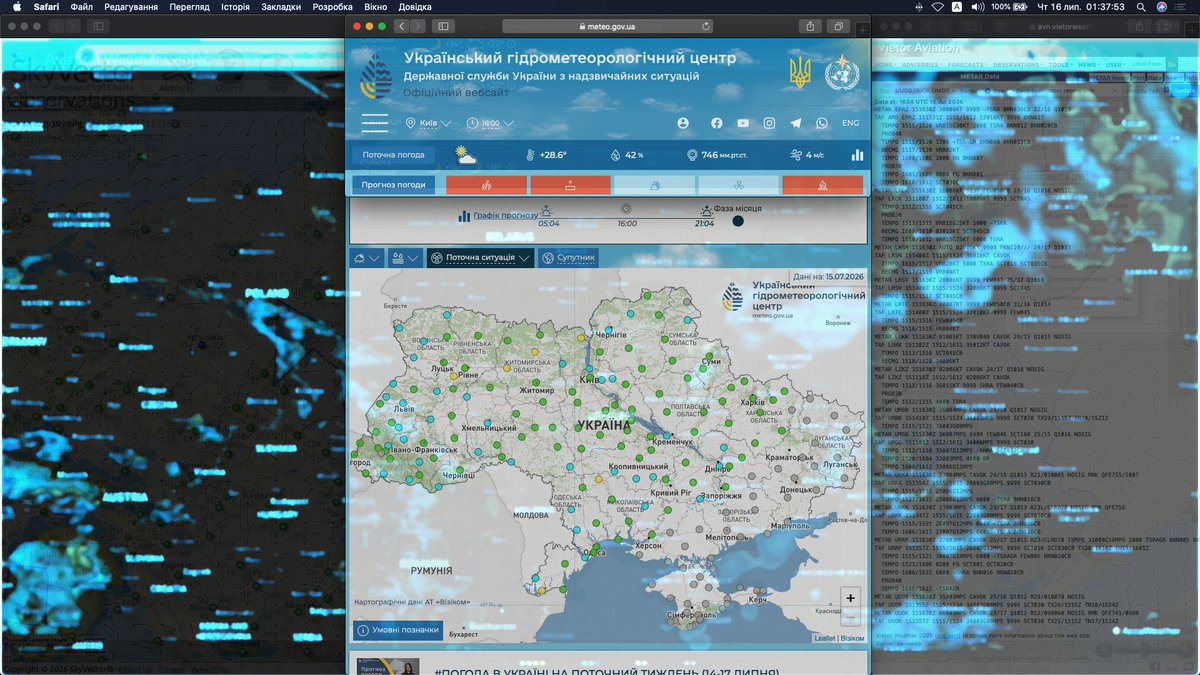Switch the site language to ENG
1200x675 pixels.
point(850,123)
